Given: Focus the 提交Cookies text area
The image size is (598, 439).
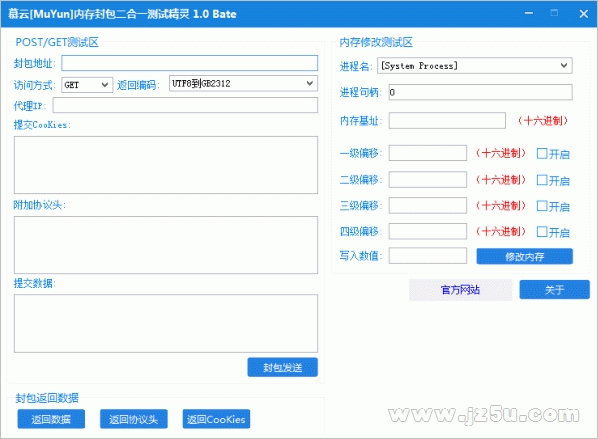Looking at the screenshot, I should coord(166,165).
